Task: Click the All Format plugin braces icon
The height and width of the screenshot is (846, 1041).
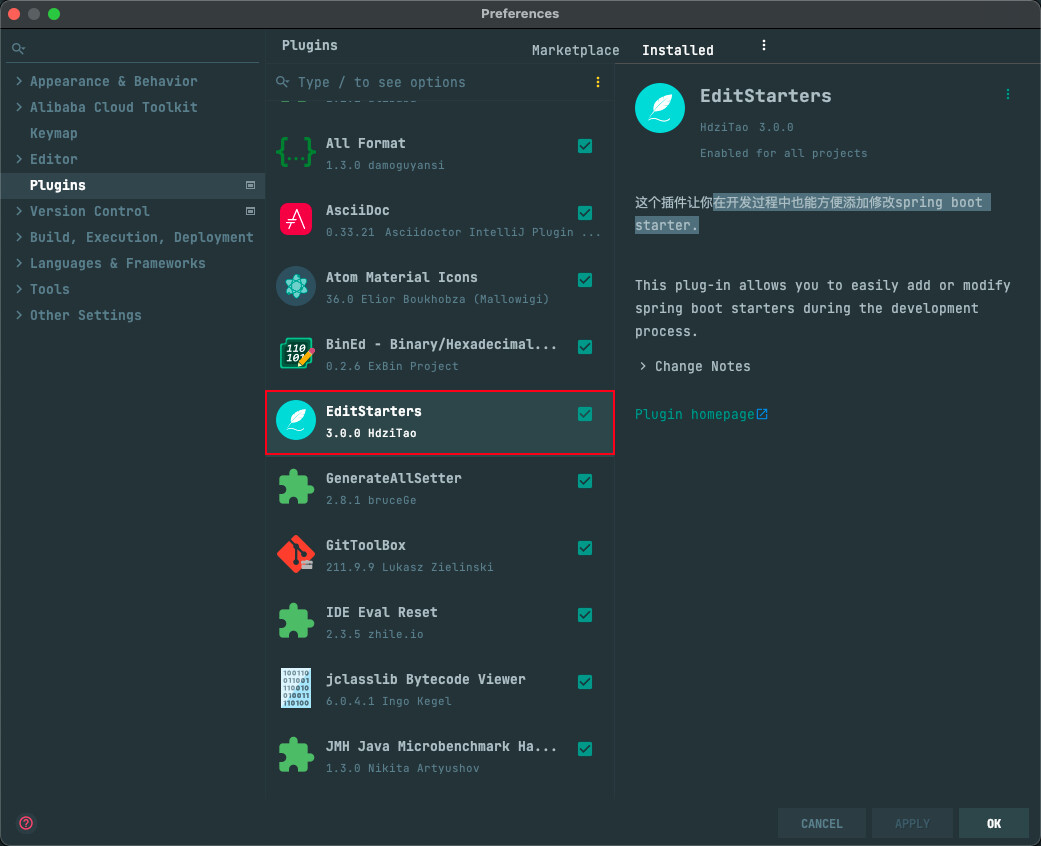Action: pos(295,153)
